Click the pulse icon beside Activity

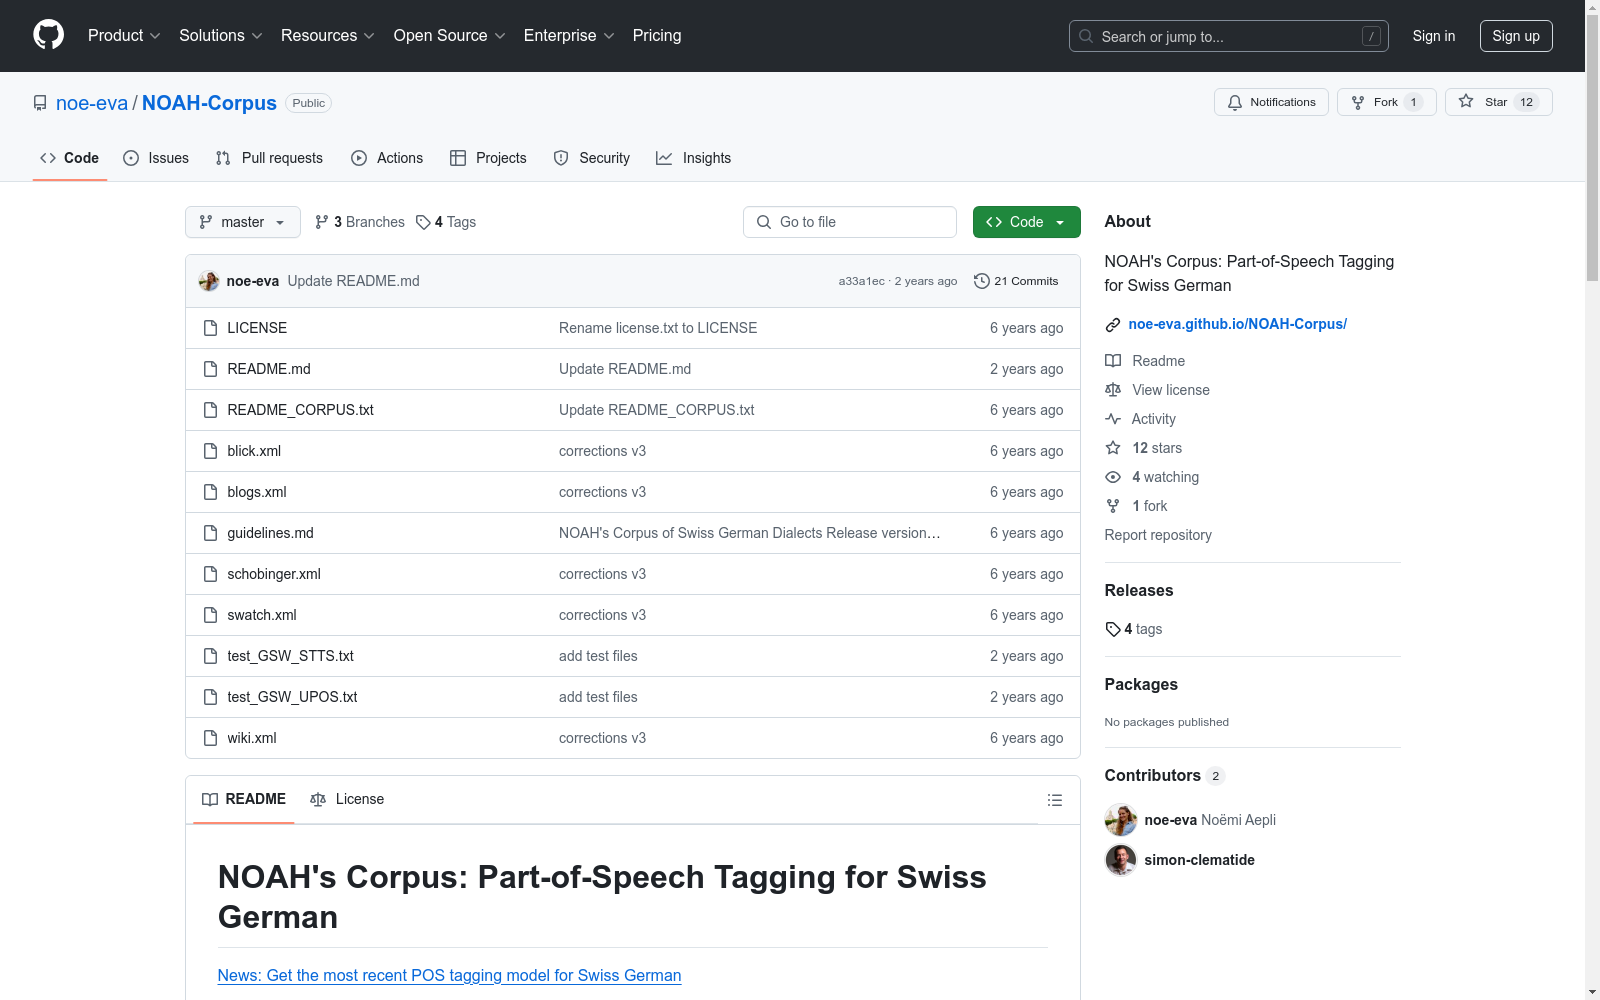[x=1113, y=419]
